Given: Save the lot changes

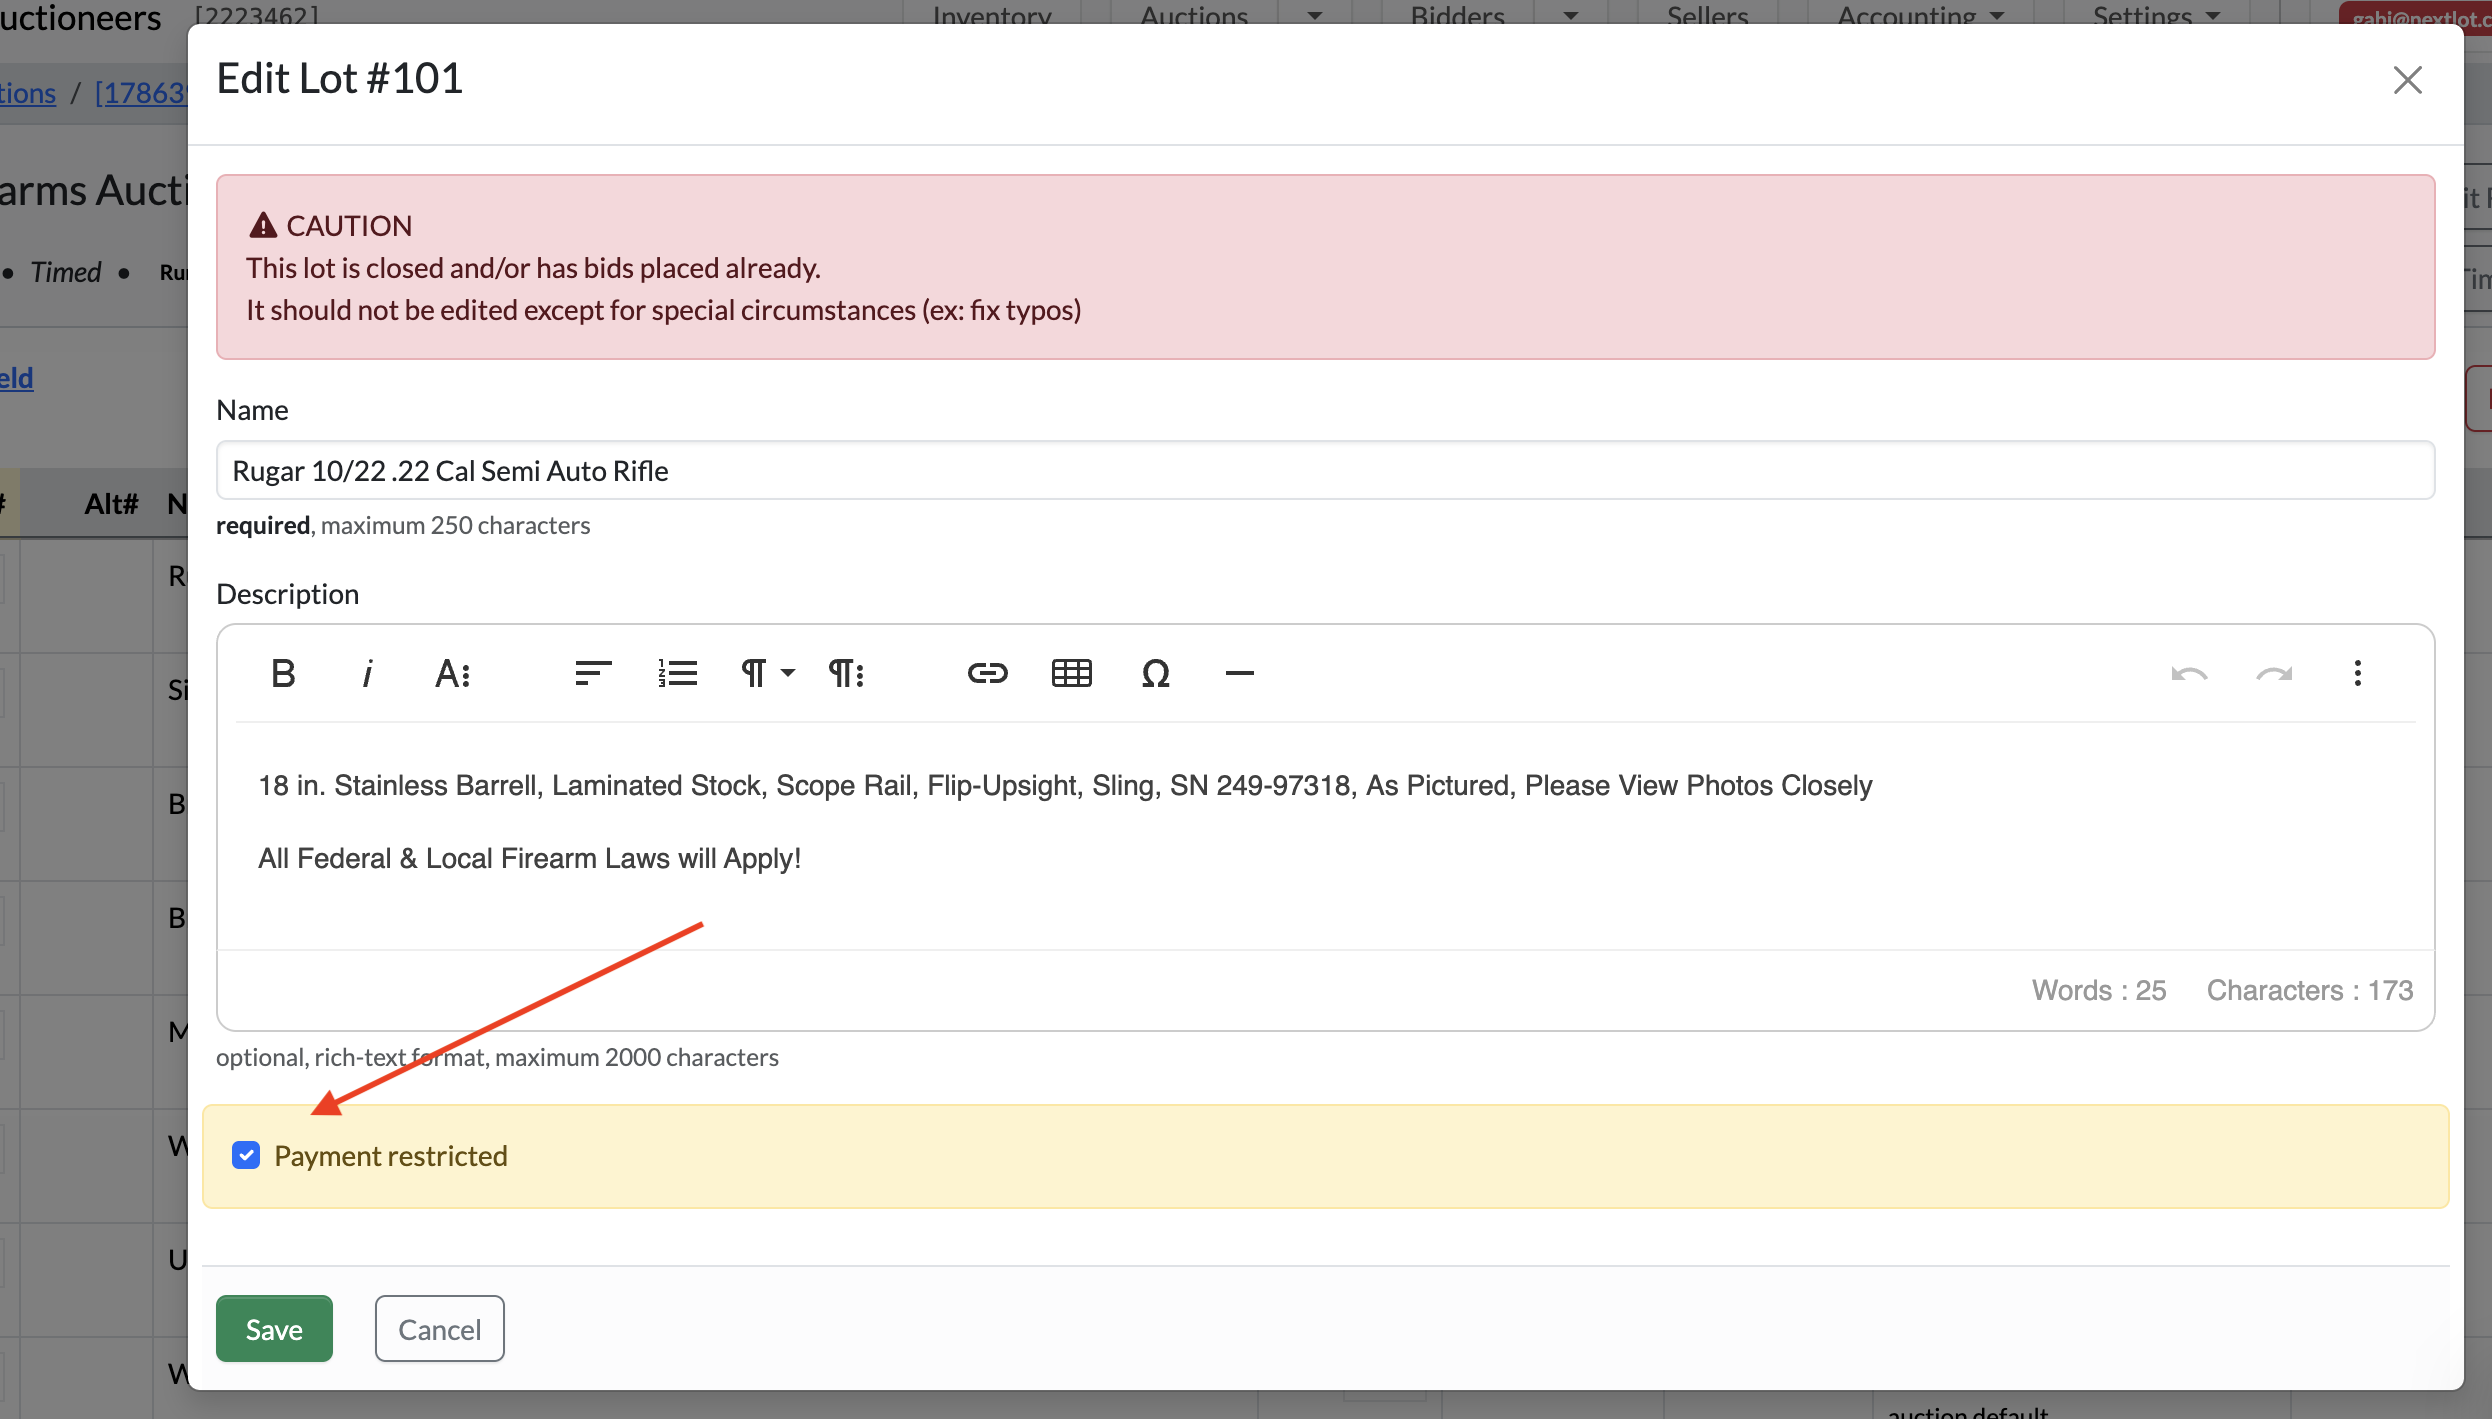Looking at the screenshot, I should (274, 1328).
